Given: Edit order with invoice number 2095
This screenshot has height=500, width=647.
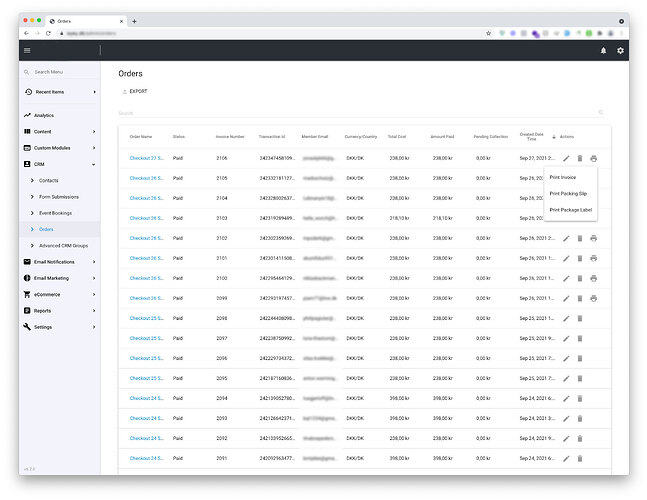Looking at the screenshot, I should pyautogui.click(x=566, y=378).
